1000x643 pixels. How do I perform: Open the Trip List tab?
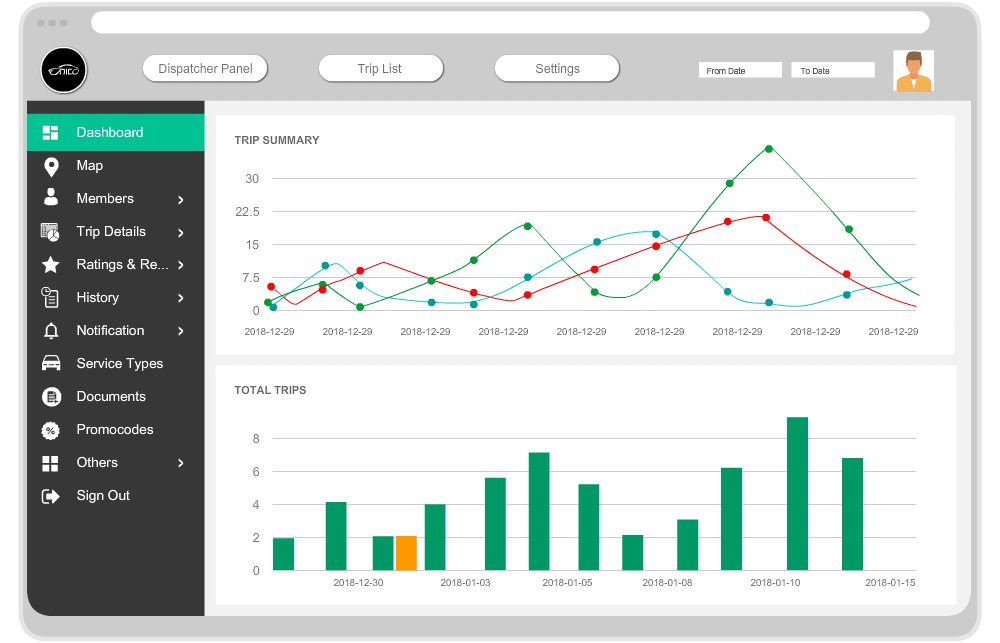380,69
